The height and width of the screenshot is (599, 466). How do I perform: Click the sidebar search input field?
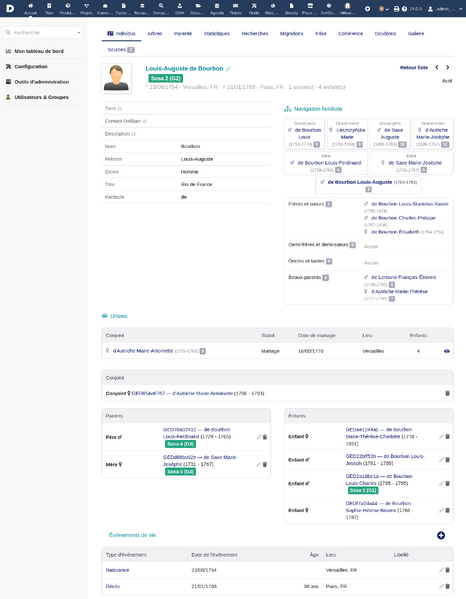[x=43, y=32]
